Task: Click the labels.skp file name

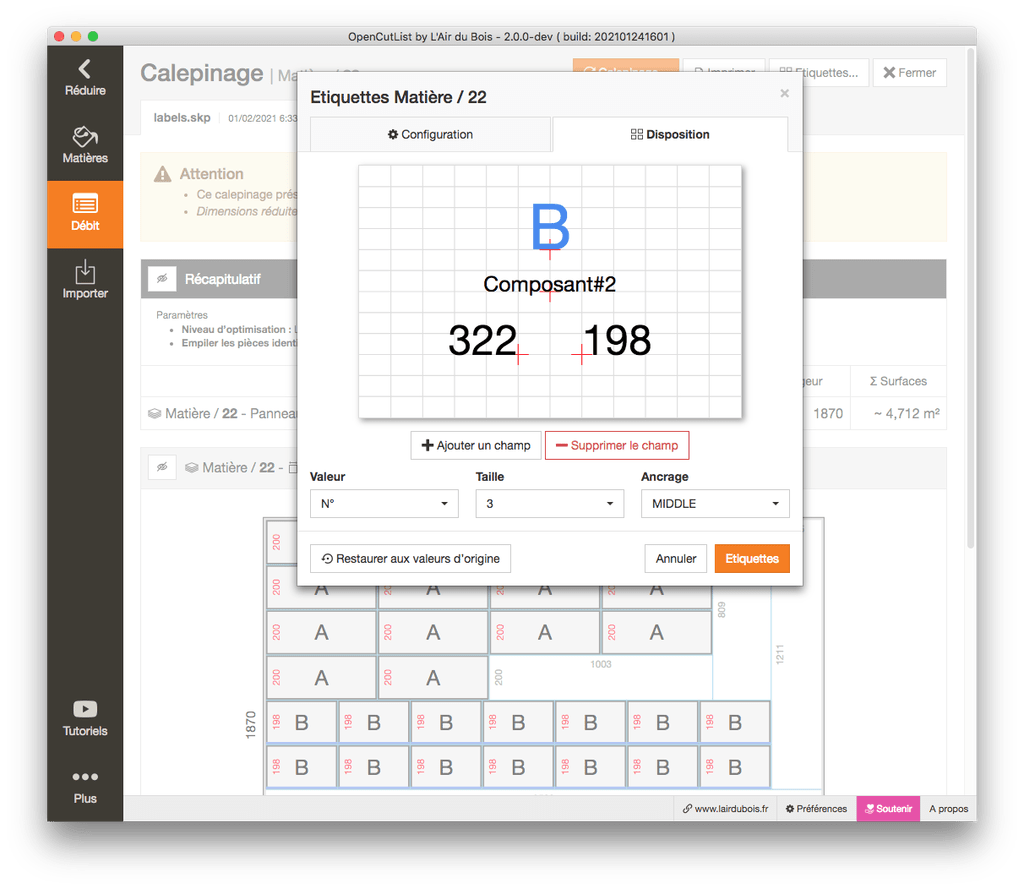Action: pos(182,118)
